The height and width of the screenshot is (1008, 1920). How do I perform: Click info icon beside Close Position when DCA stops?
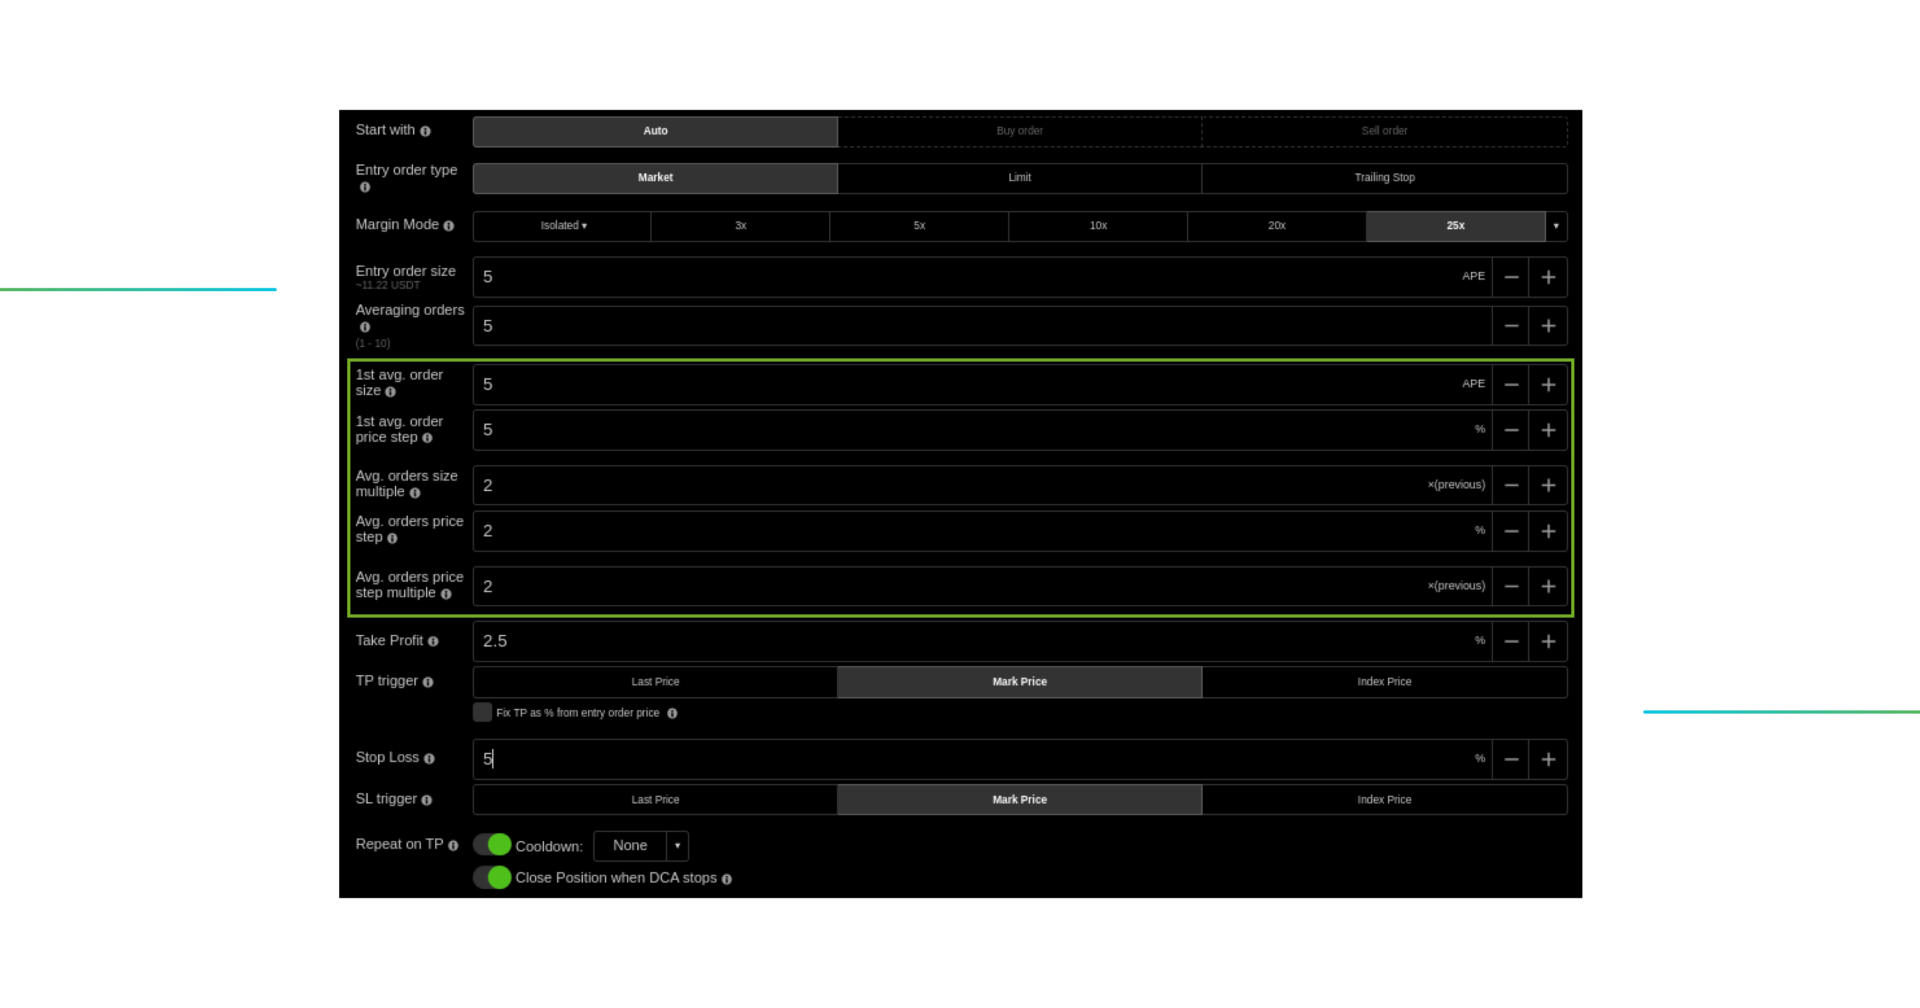727,879
